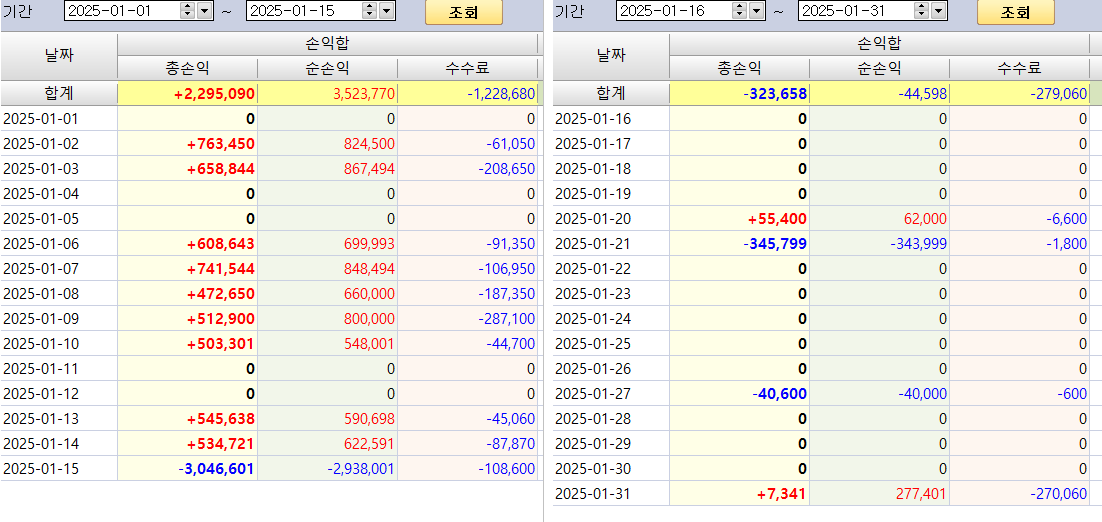Focus the 2025-01-16 start date input

(x=674, y=11)
